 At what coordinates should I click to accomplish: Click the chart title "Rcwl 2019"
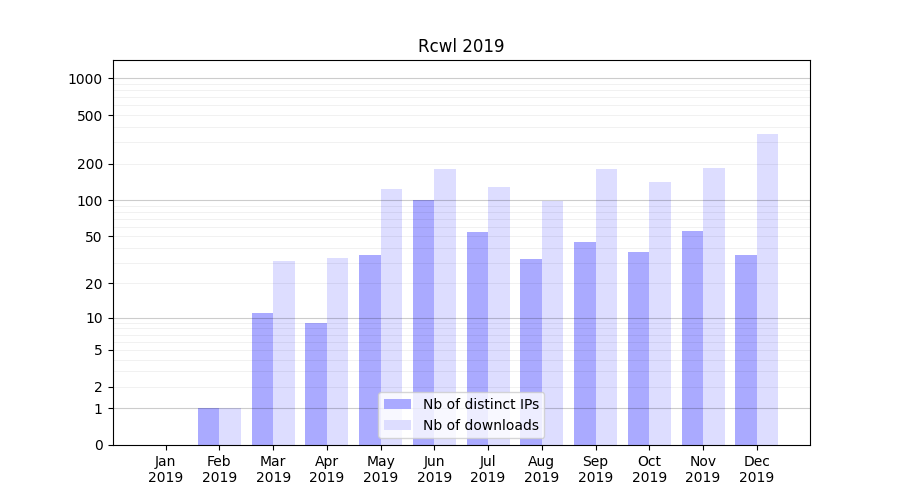(460, 47)
